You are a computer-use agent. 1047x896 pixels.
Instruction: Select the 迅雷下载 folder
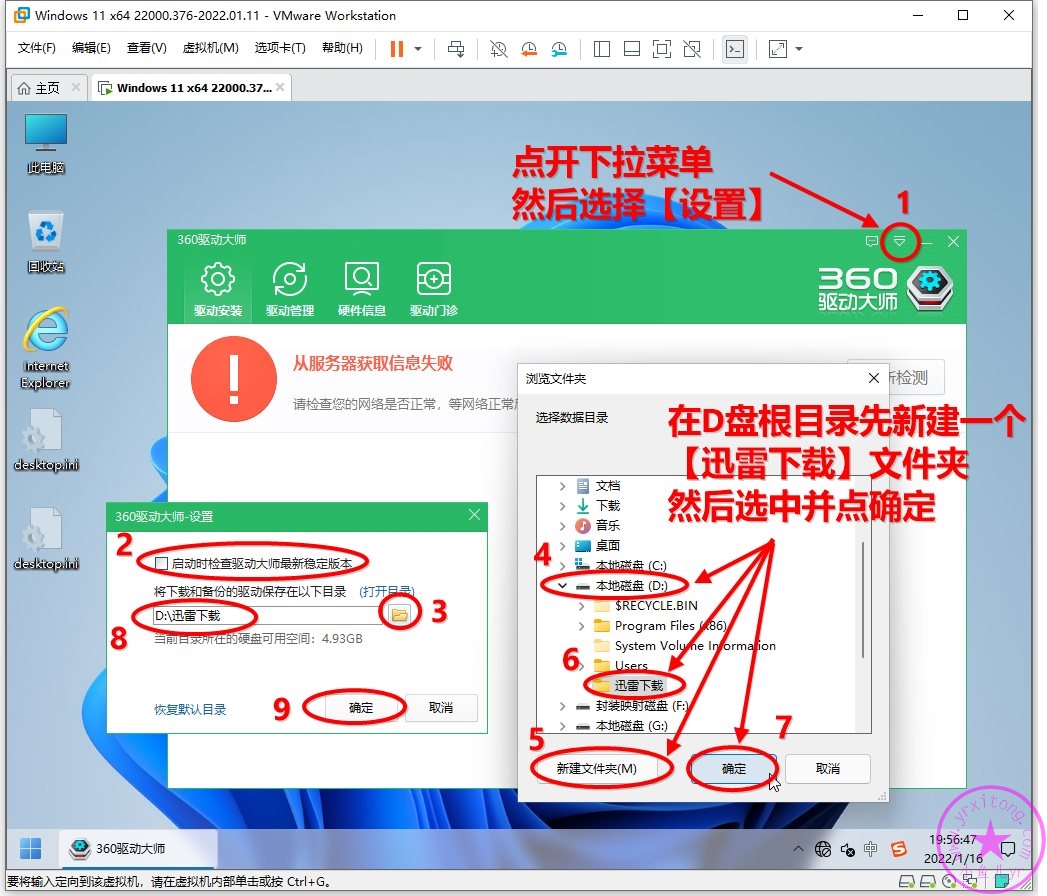(629, 686)
